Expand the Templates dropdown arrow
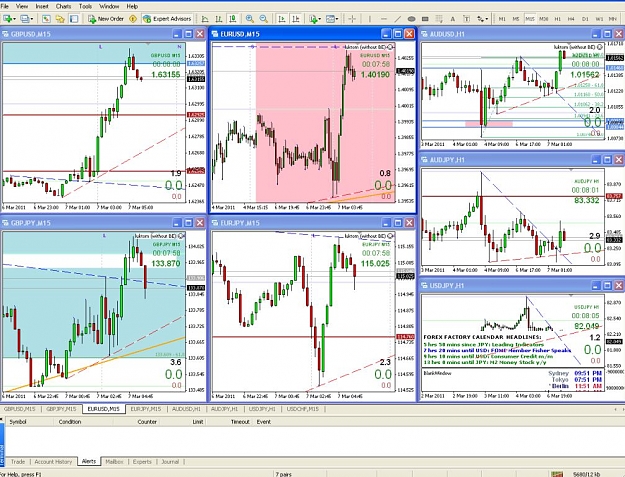The image size is (625, 477). pos(337,19)
